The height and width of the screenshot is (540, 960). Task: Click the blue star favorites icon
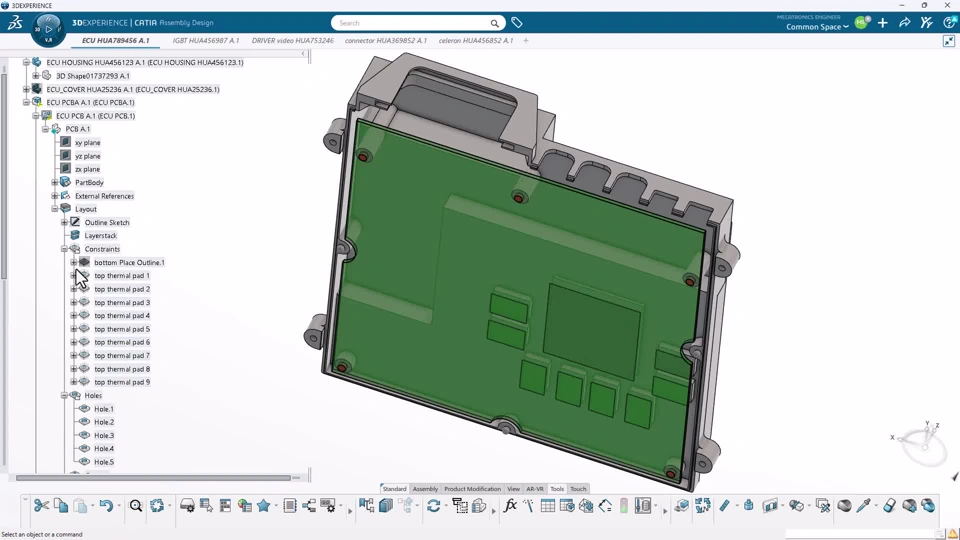[264, 506]
